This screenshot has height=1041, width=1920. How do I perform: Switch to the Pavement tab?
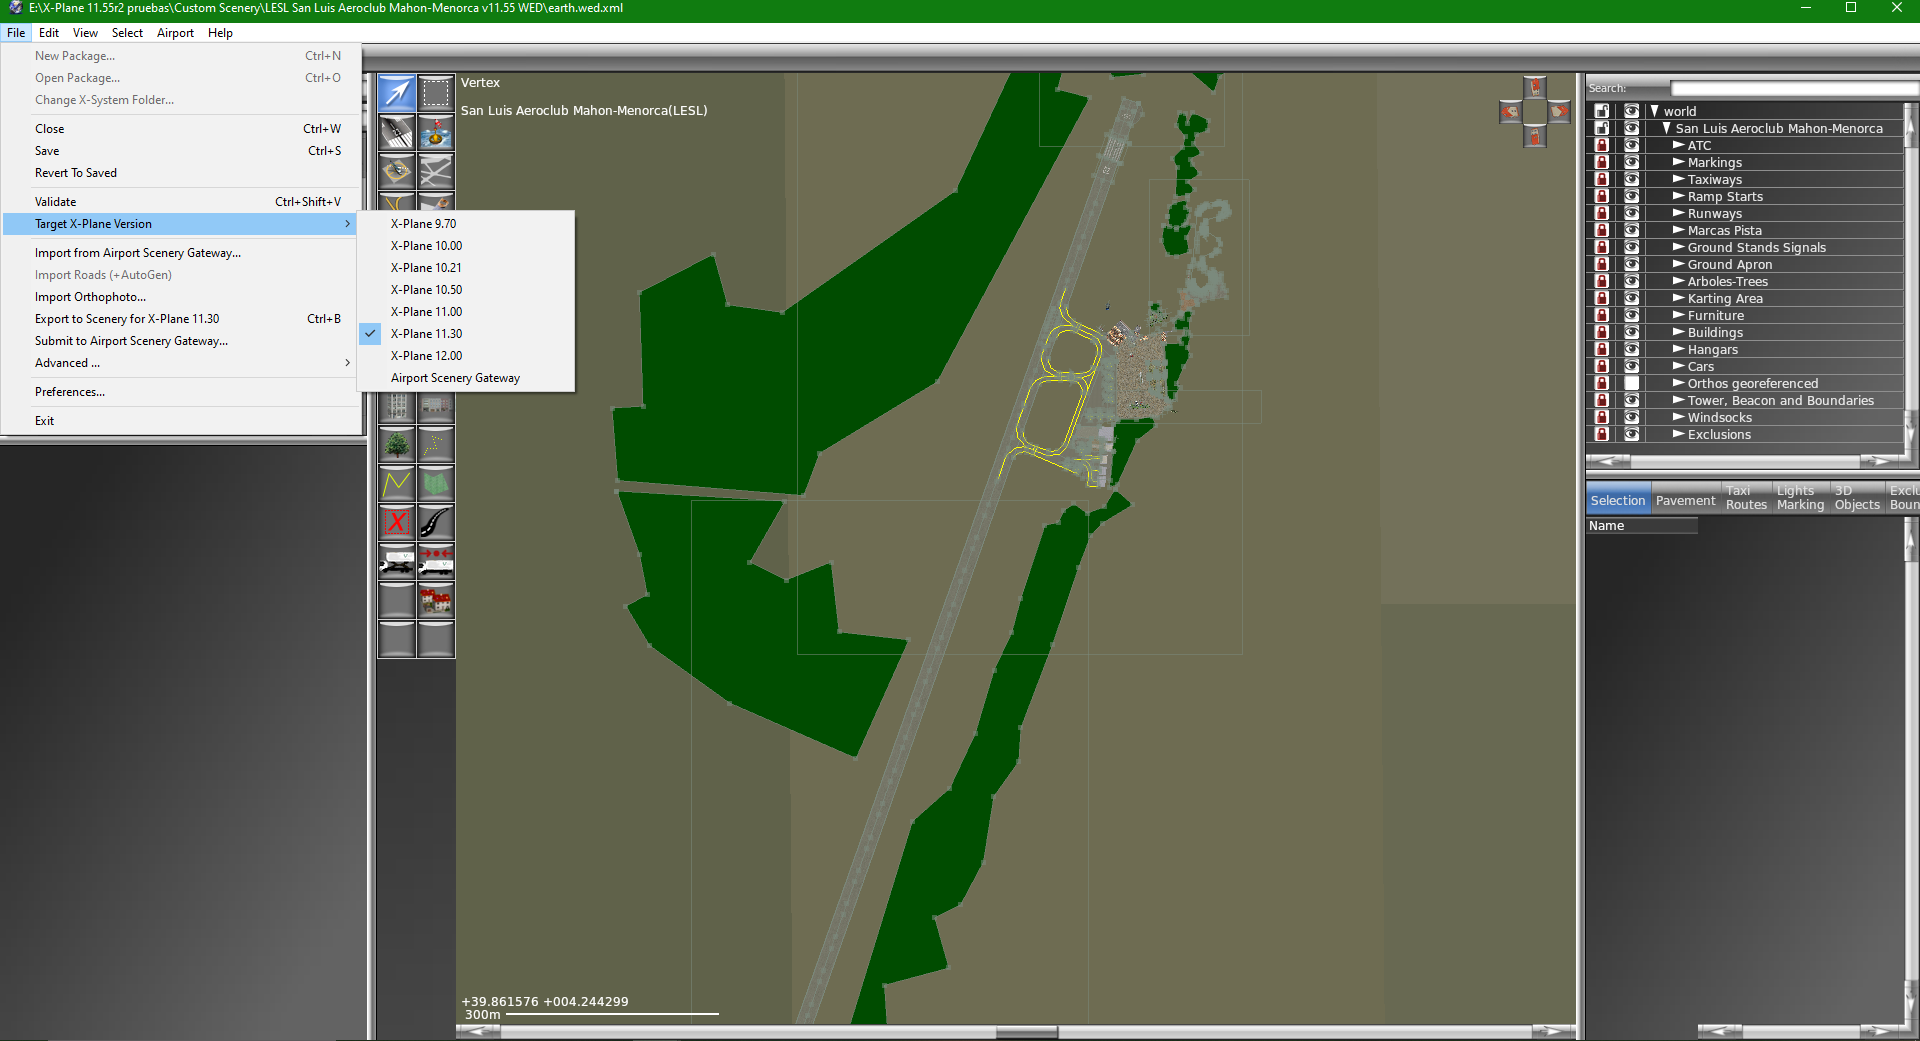[1685, 500]
